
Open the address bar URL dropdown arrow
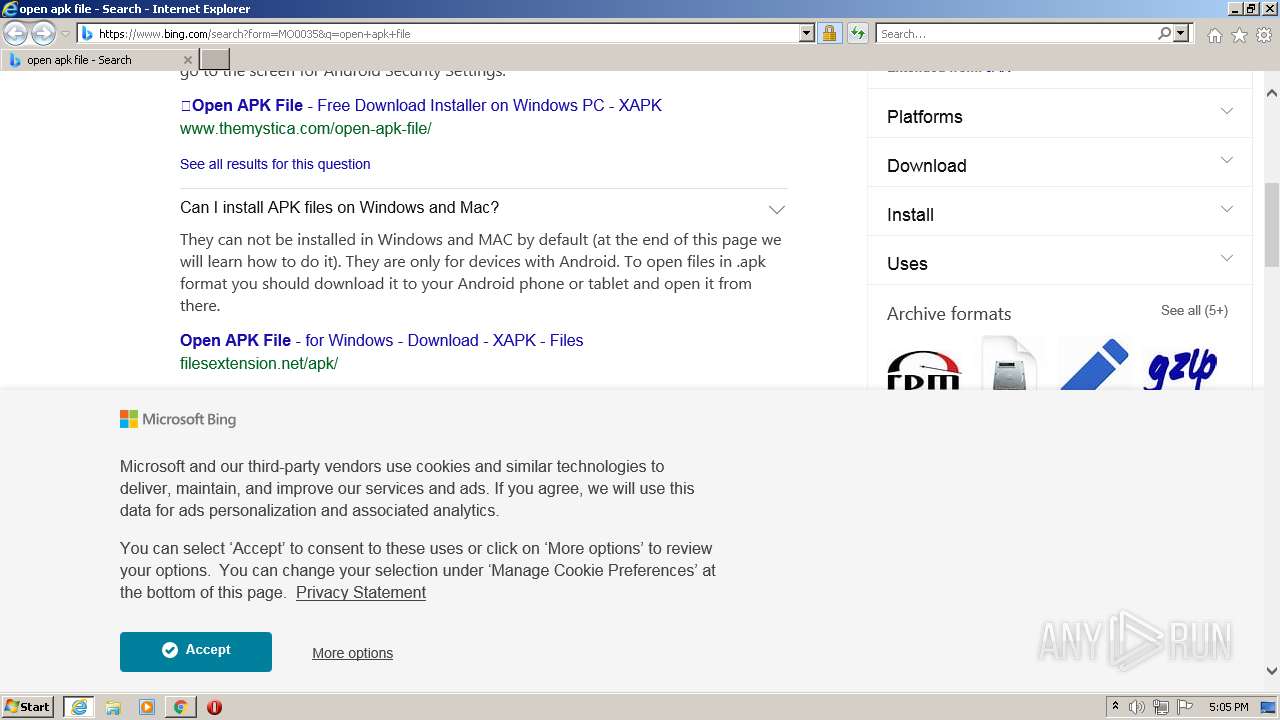coord(807,33)
